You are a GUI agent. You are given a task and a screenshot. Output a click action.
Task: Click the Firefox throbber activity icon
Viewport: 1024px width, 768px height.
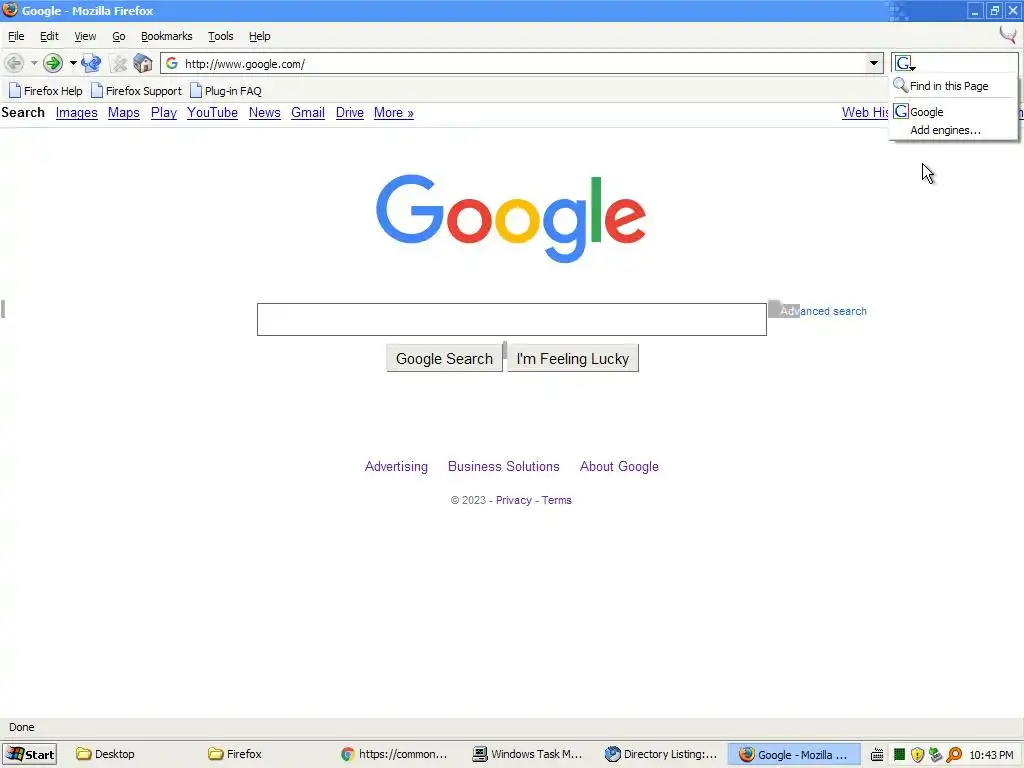point(1008,35)
